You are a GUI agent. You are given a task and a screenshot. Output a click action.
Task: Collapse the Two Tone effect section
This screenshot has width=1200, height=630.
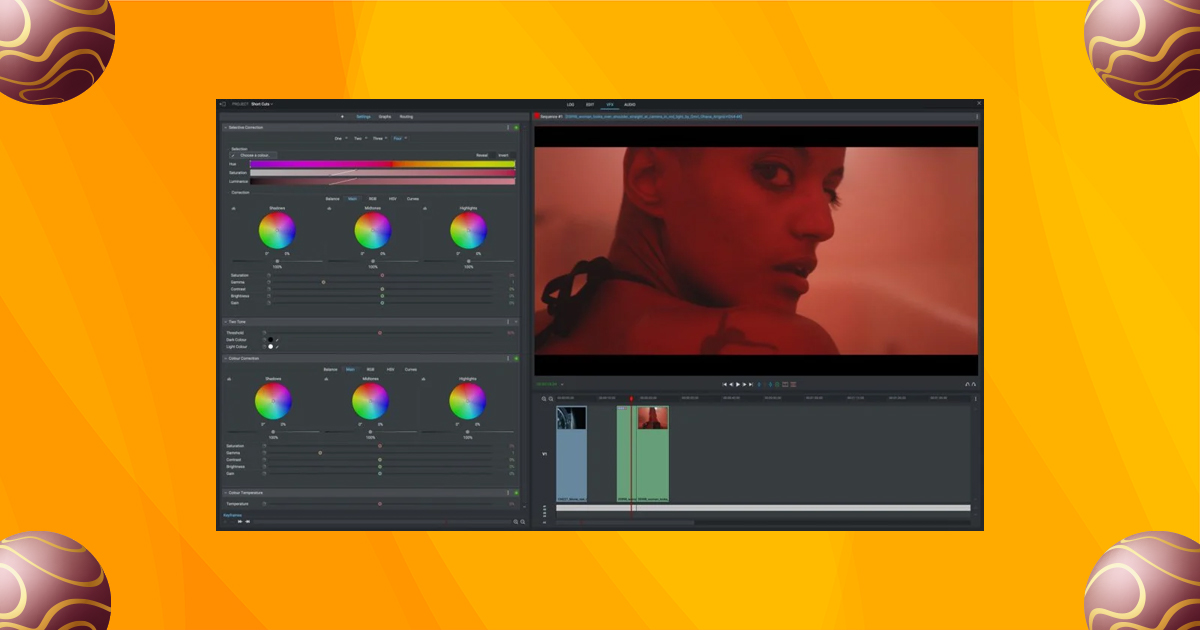point(225,322)
